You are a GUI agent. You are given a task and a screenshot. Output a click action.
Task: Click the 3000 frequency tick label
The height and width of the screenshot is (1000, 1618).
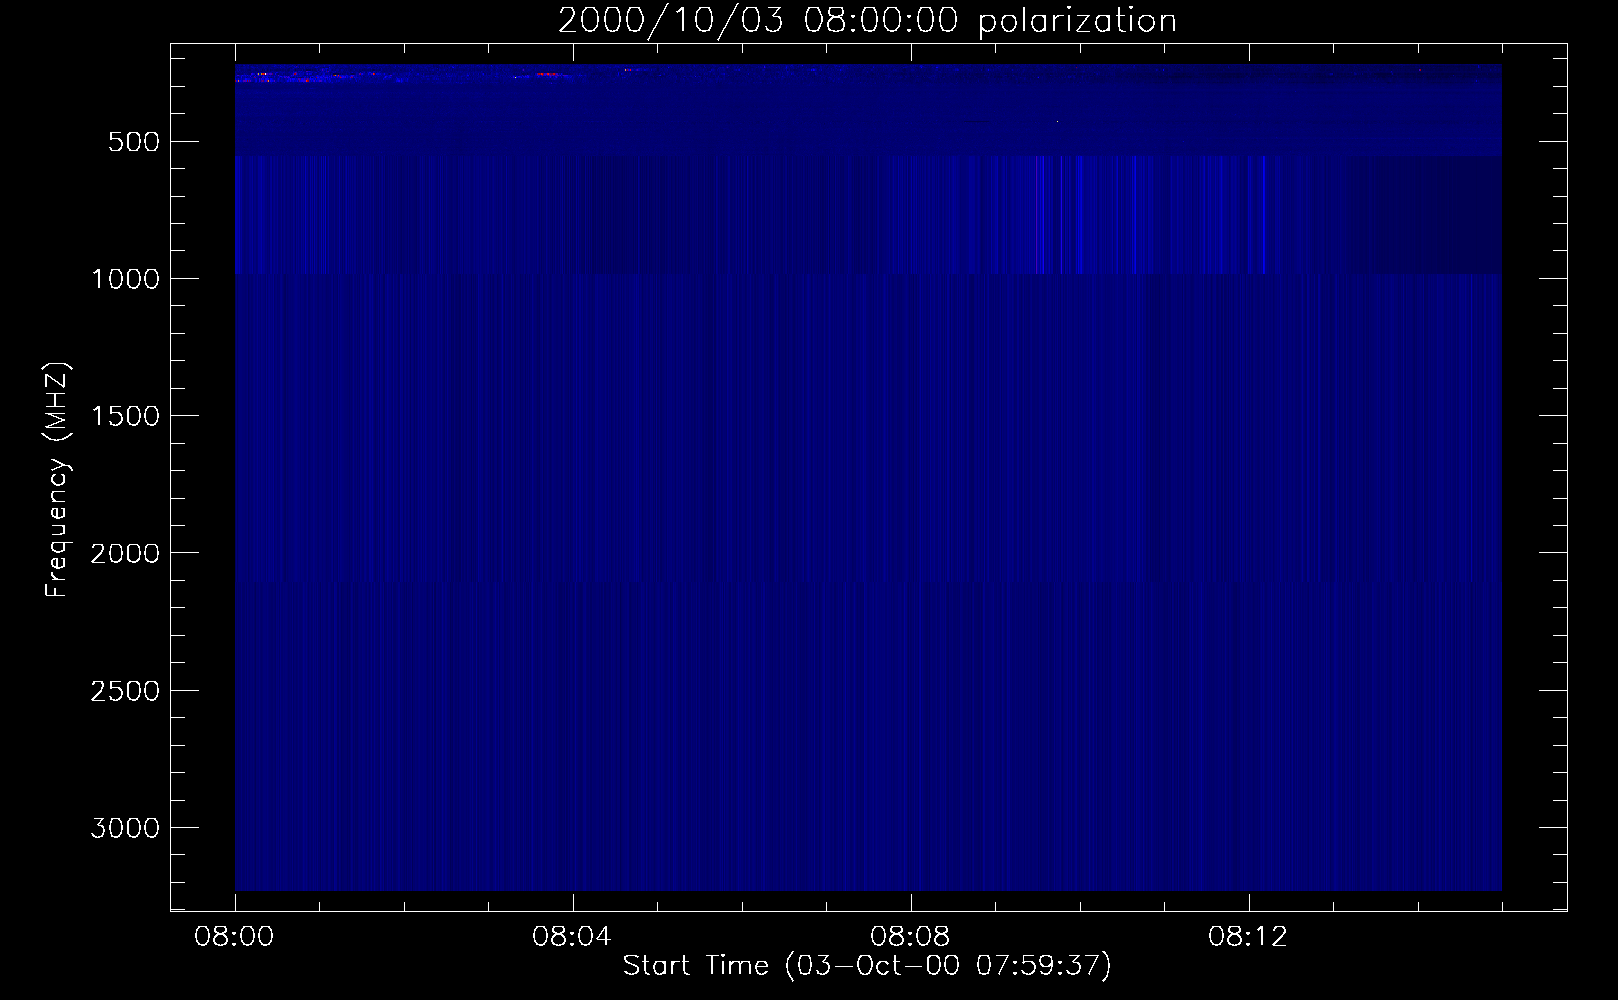125,828
